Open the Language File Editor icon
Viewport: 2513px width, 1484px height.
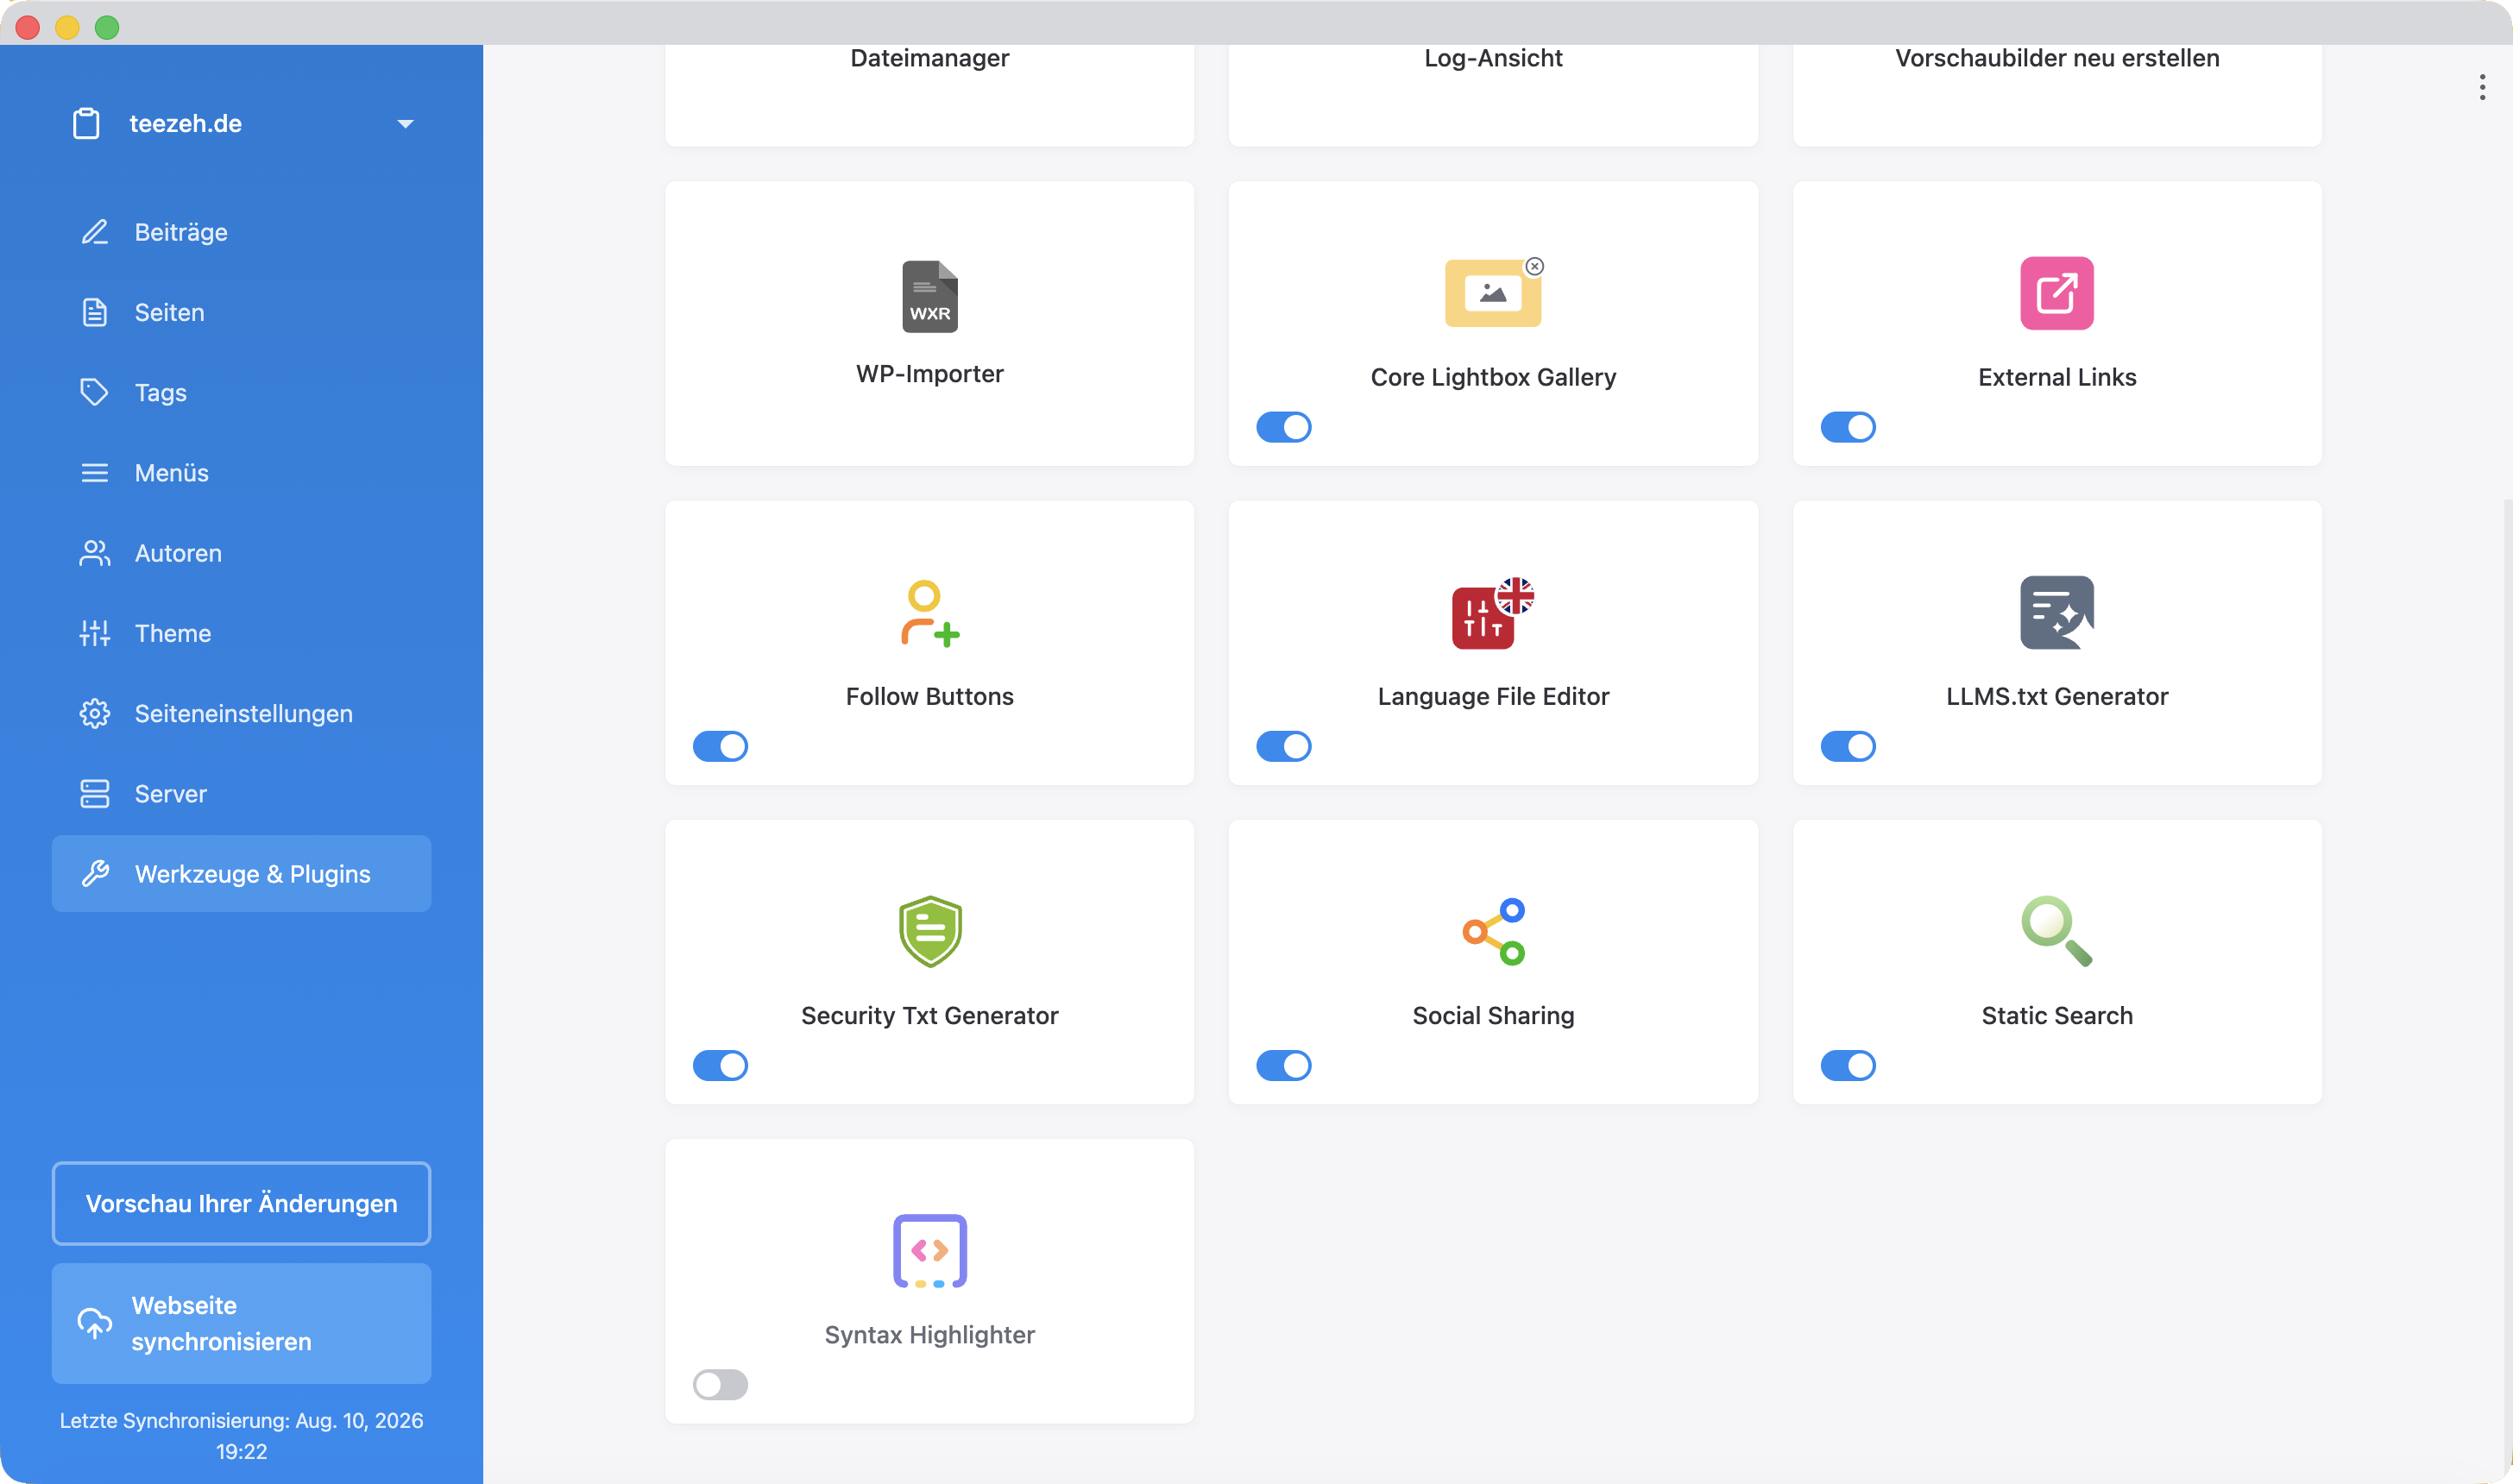[1492, 613]
